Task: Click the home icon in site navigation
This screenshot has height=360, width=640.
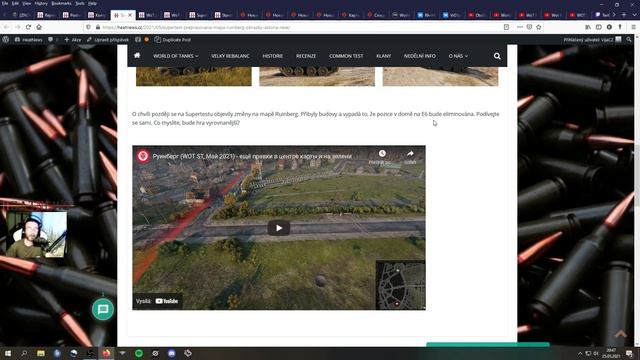Action: pyautogui.click(x=137, y=56)
